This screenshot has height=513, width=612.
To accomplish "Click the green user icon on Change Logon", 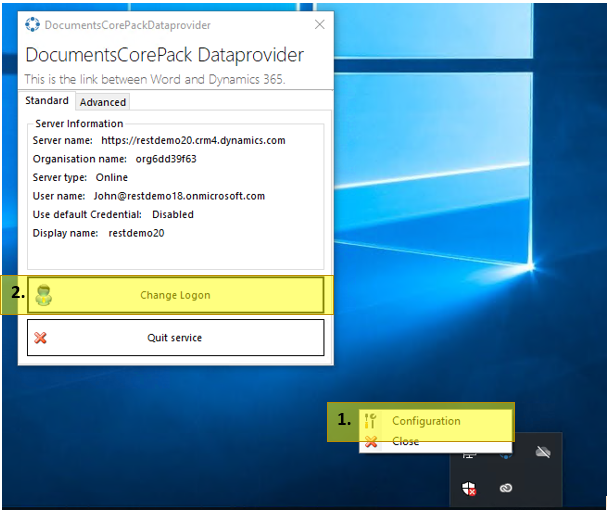I will click(43, 295).
